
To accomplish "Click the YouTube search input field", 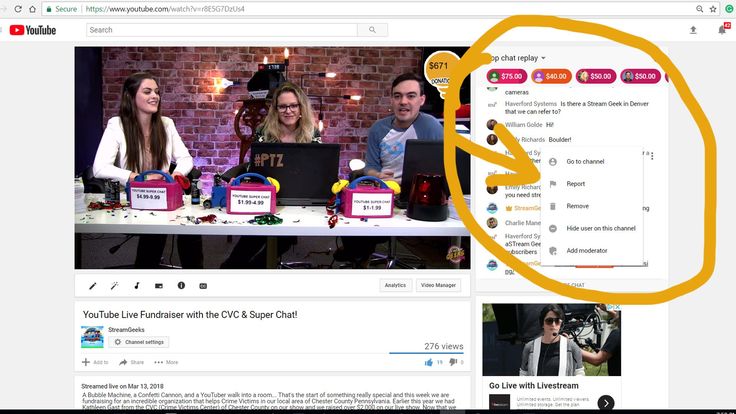I will [x=222, y=30].
